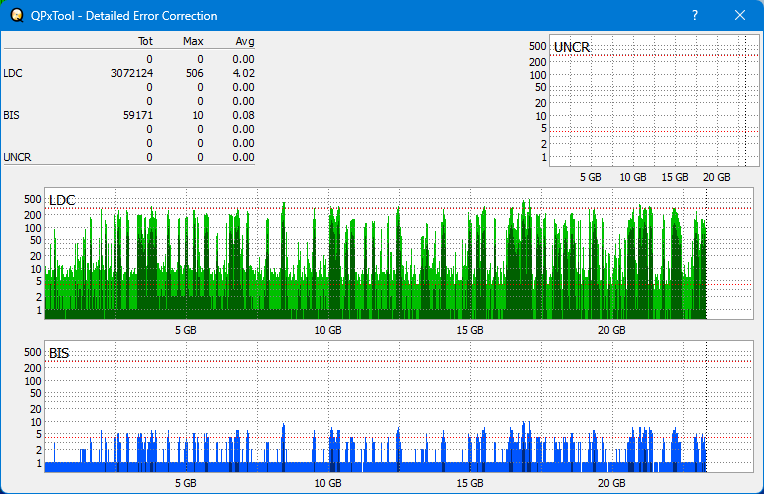This screenshot has height=494, width=764.
Task: Click the 20 GB label under BIS graph
Action: [x=611, y=483]
